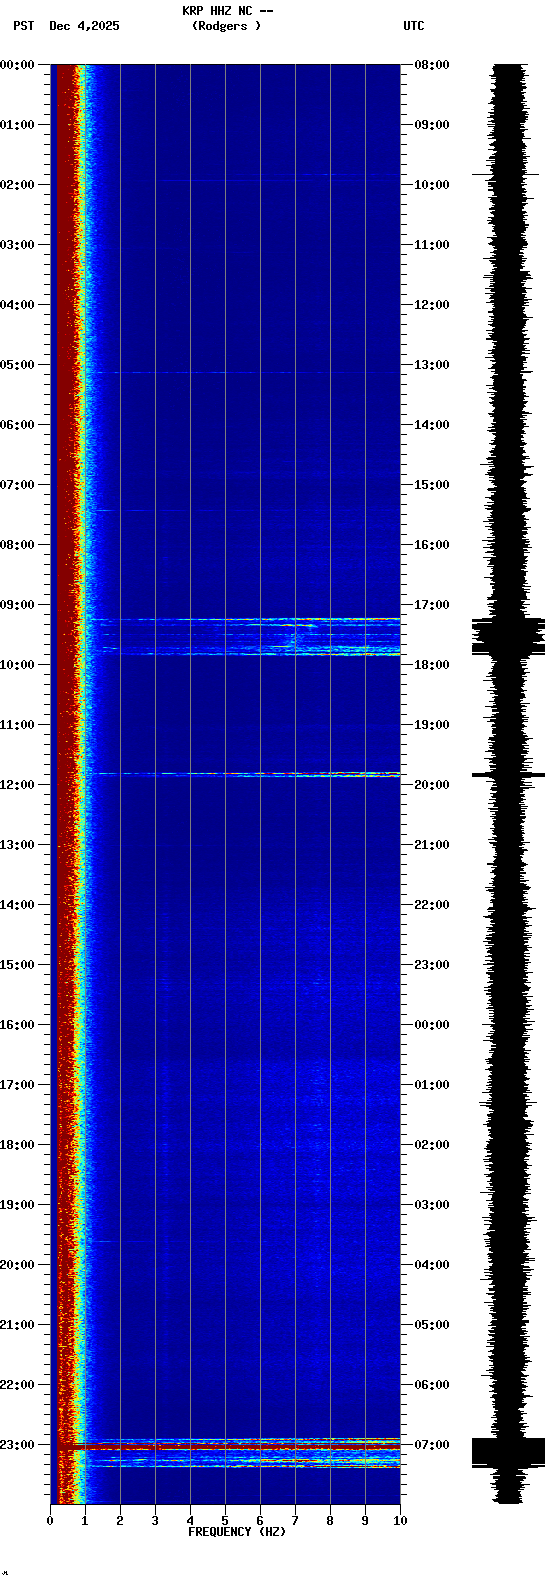Click the PST time label '13:00'

(17, 845)
